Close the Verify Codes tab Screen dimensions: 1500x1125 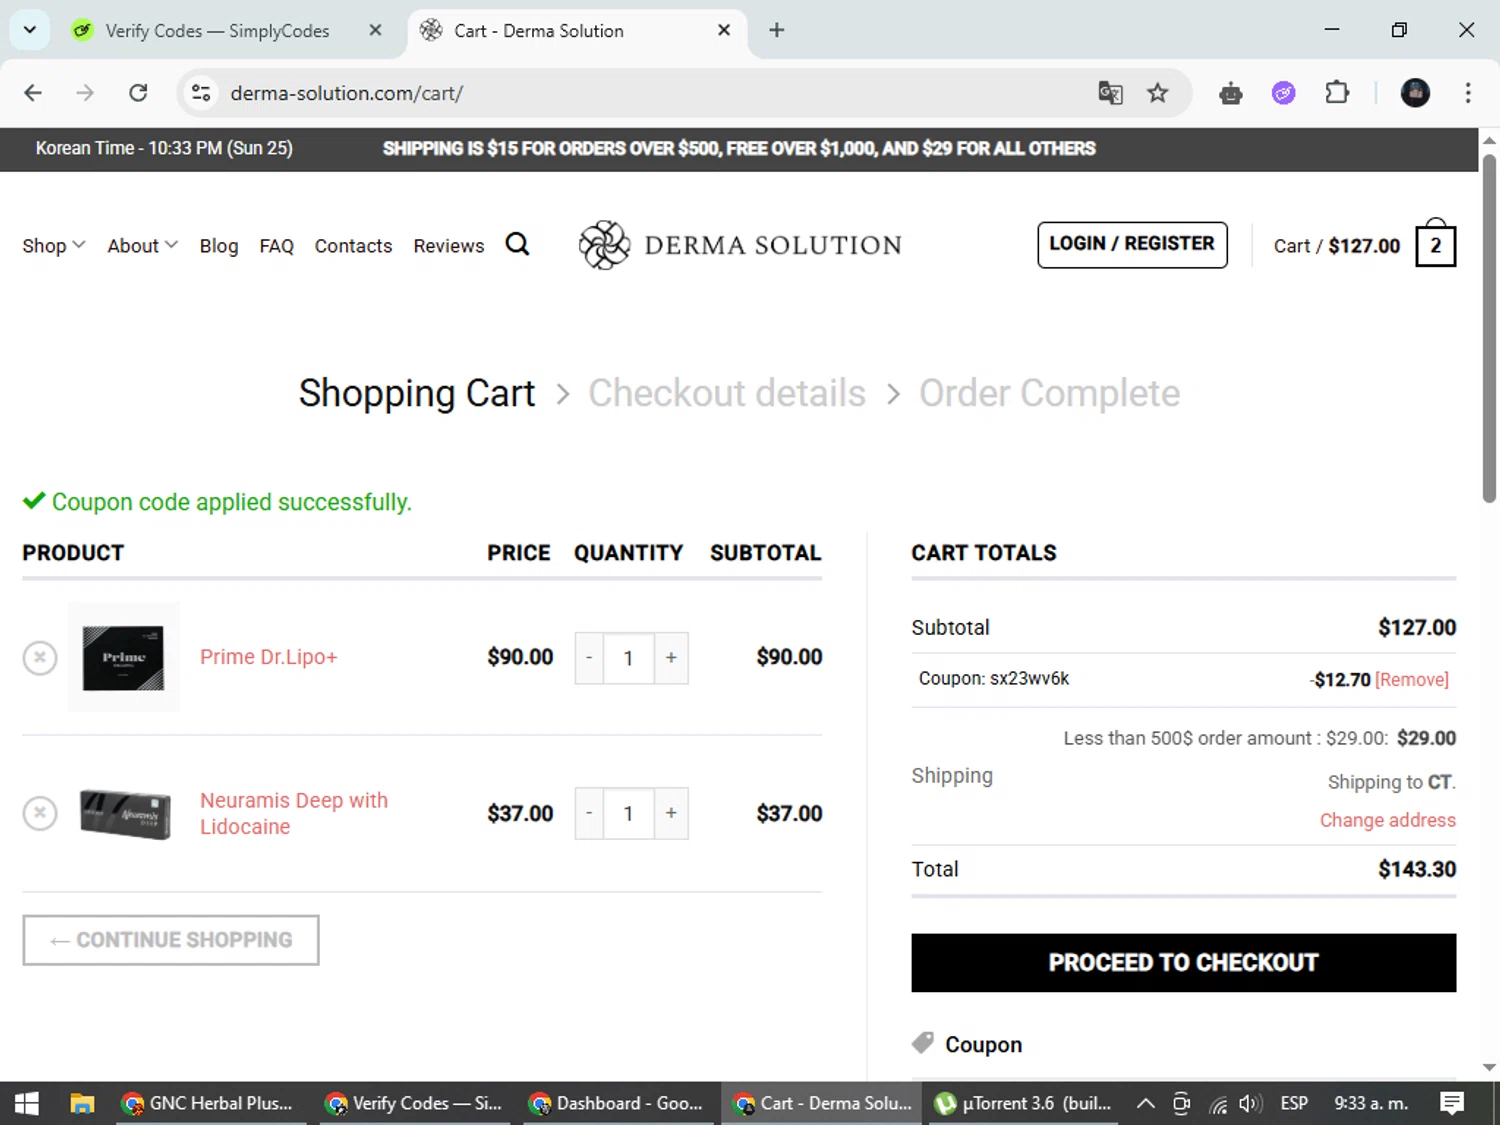375,30
